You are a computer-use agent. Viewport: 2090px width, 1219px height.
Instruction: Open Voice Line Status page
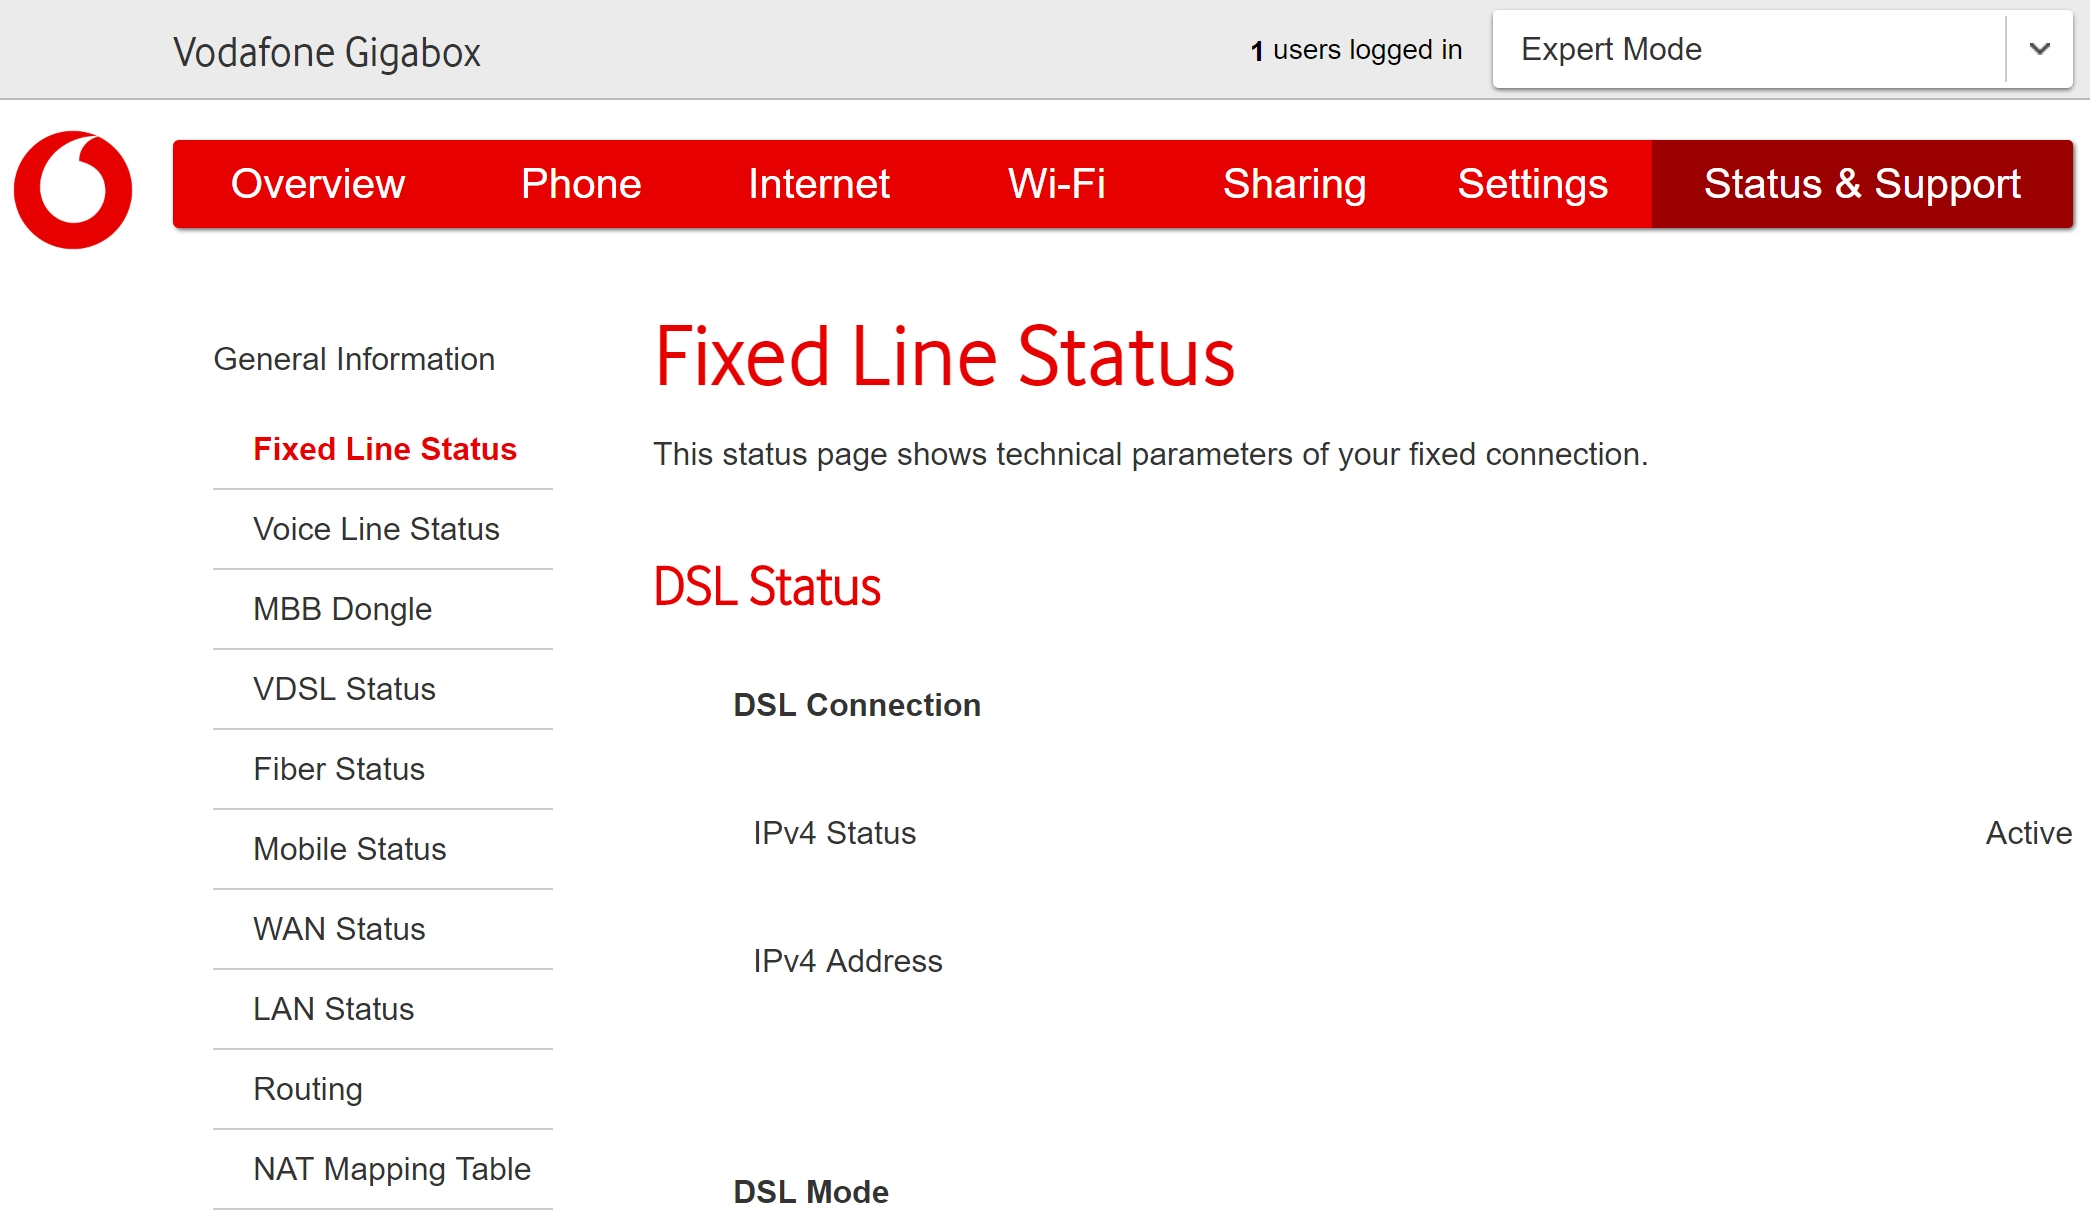pos(376,529)
